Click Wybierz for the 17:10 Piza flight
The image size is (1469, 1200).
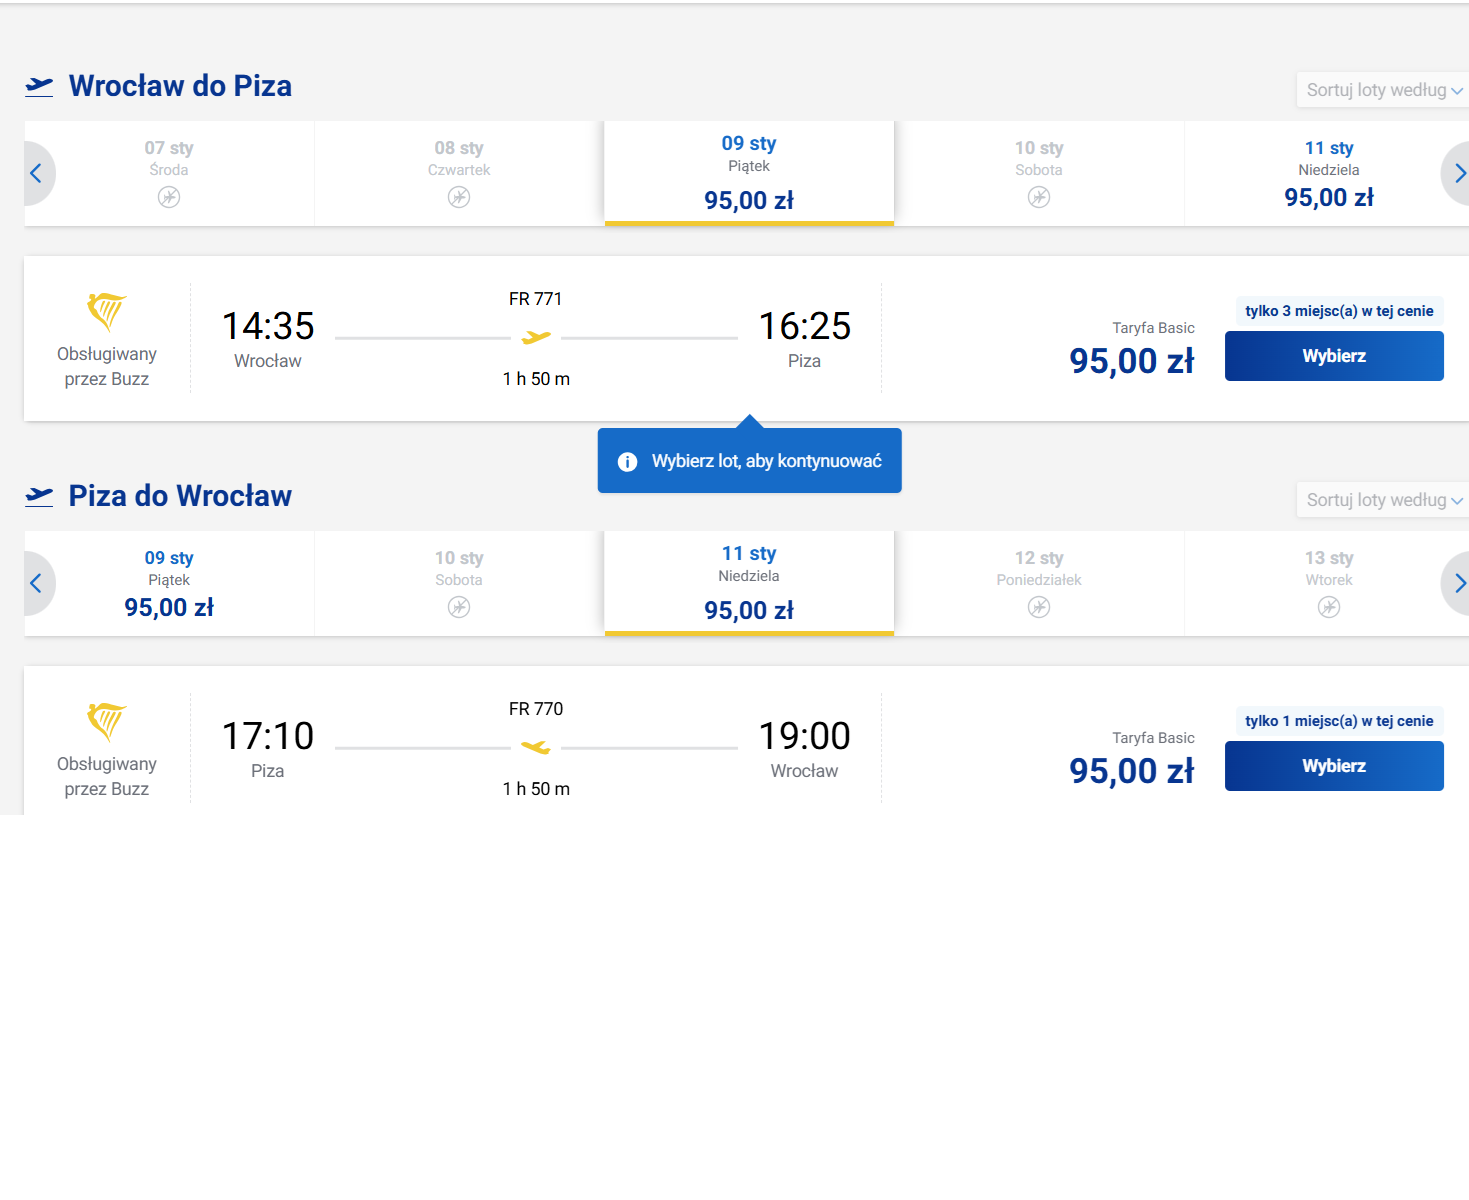click(x=1334, y=766)
